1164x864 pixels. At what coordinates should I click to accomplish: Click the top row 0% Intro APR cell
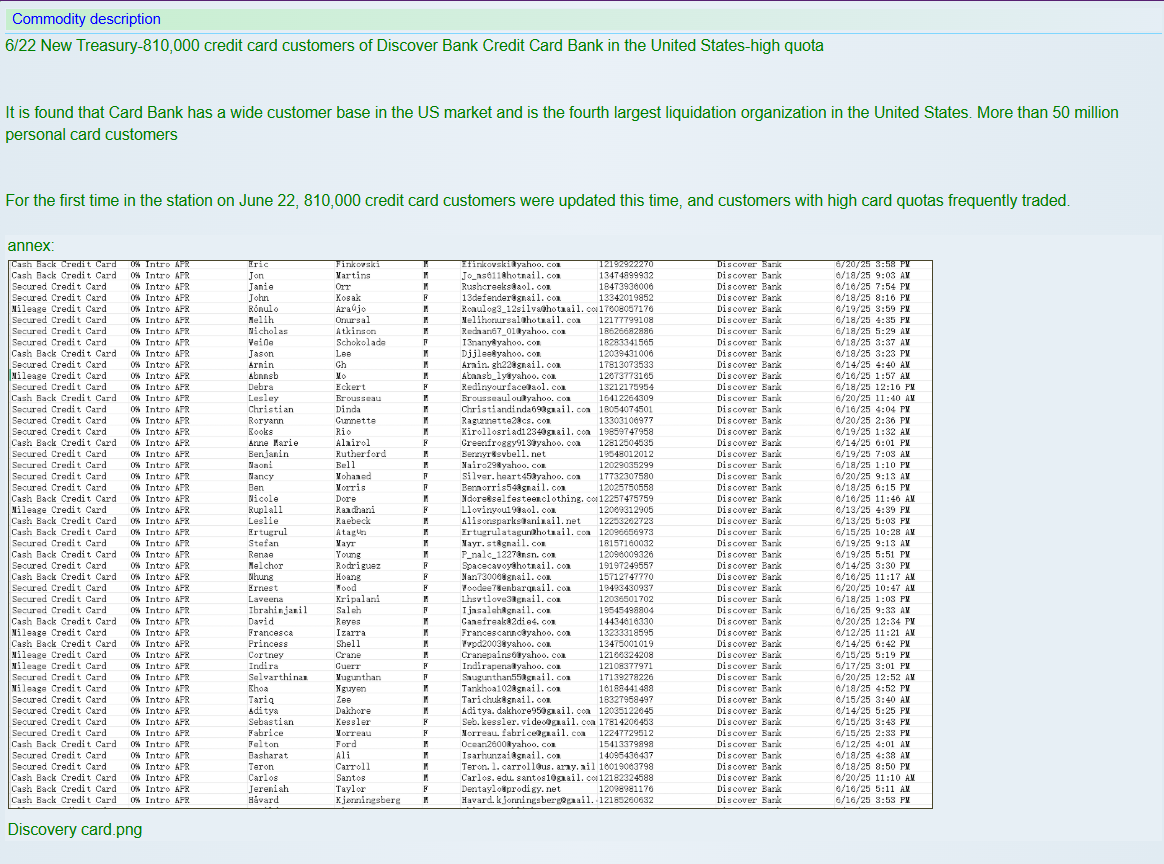point(159,265)
